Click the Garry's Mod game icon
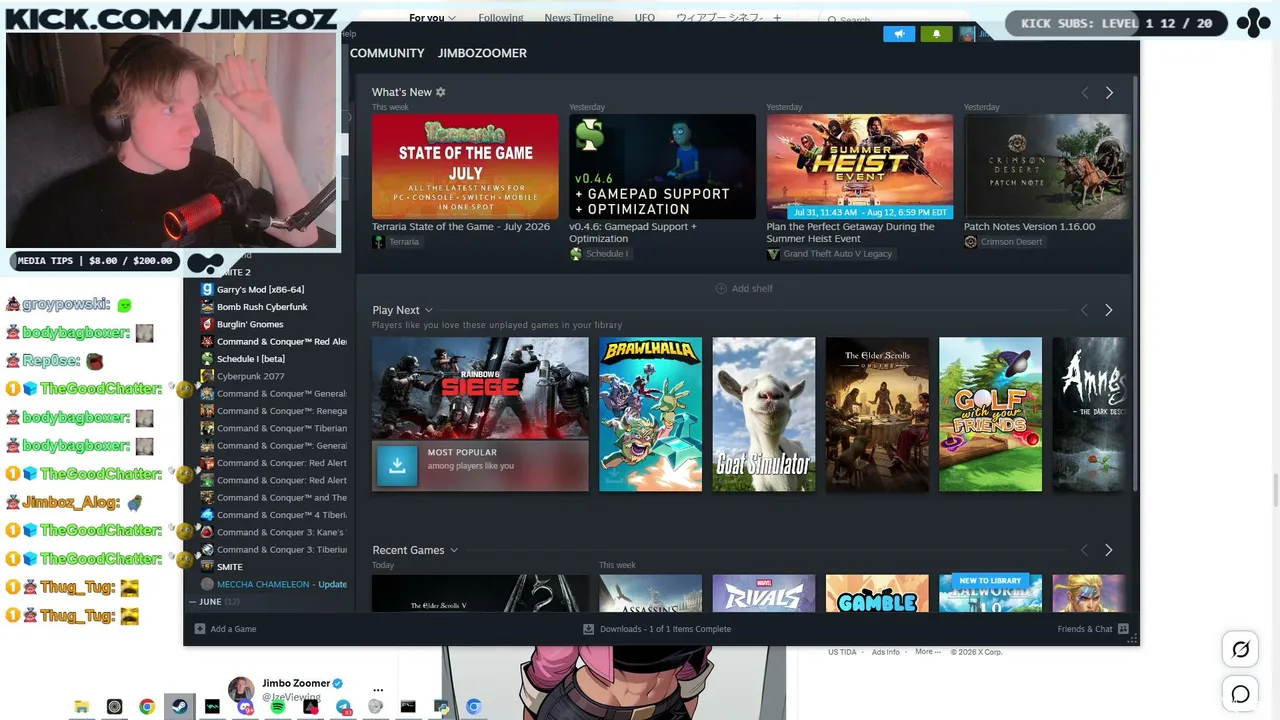The height and width of the screenshot is (720, 1280). pyautogui.click(x=207, y=289)
